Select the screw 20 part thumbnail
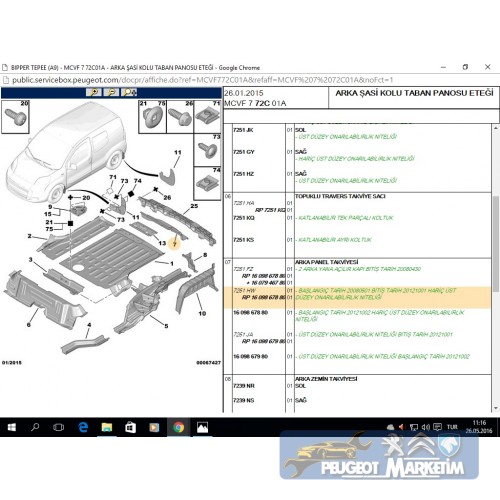This screenshot has height=500, width=500. [15, 117]
